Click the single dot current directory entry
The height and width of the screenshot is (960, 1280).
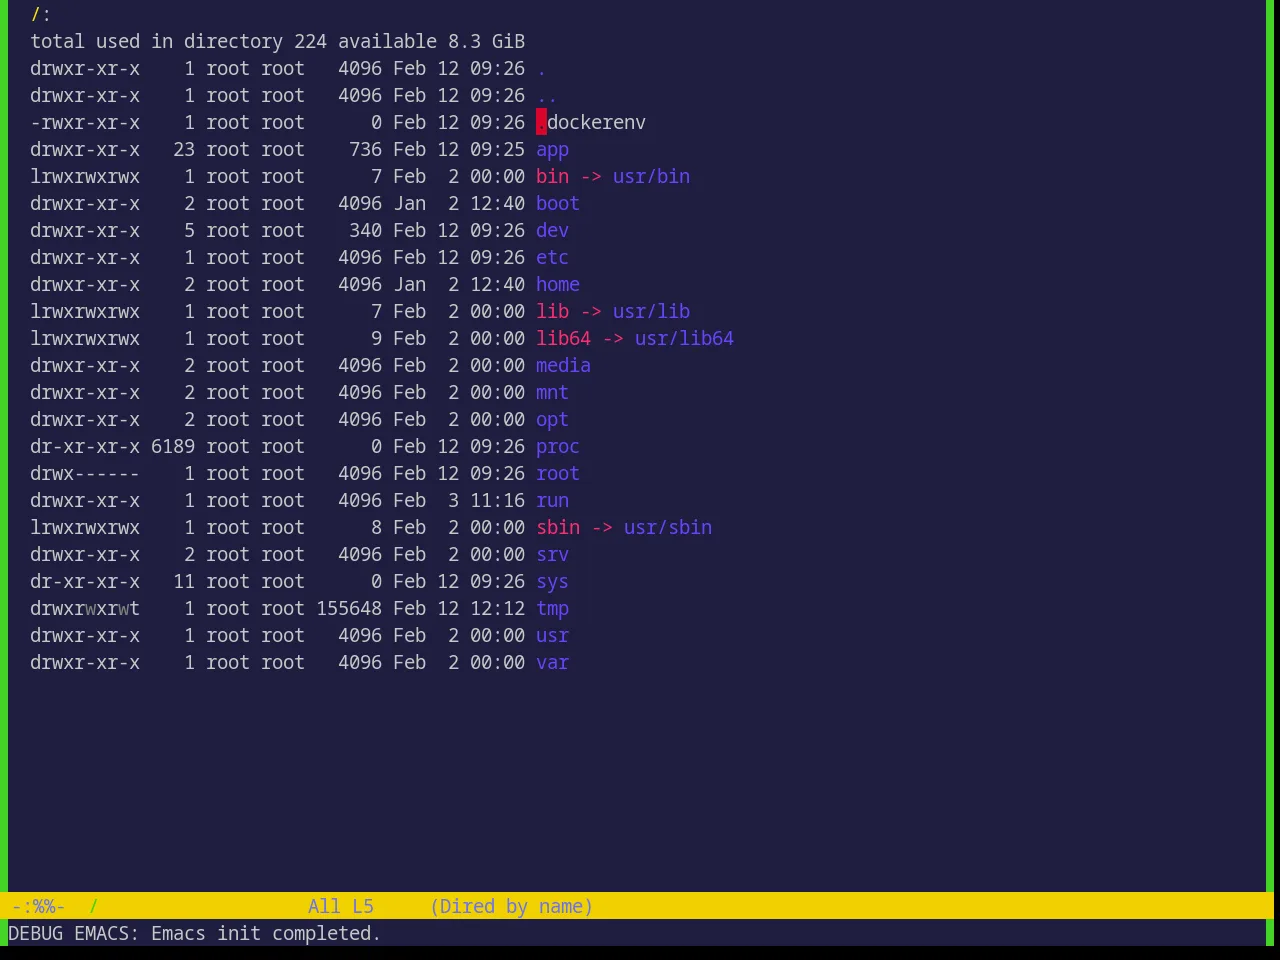tap(541, 69)
